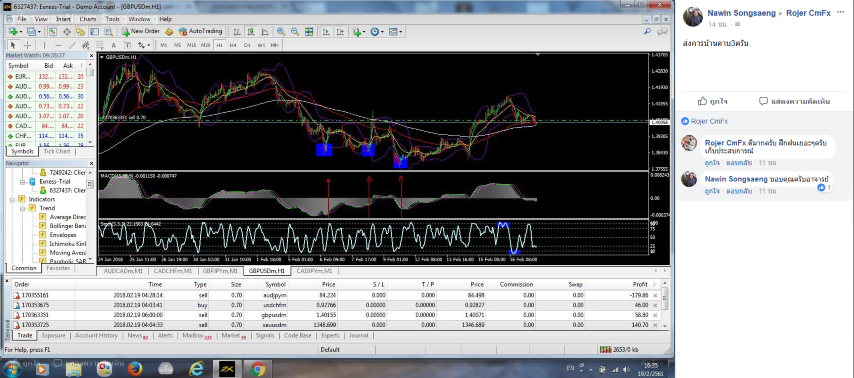This screenshot has height=378, width=854.
Task: Zoom out on the chart
Action: (295, 32)
